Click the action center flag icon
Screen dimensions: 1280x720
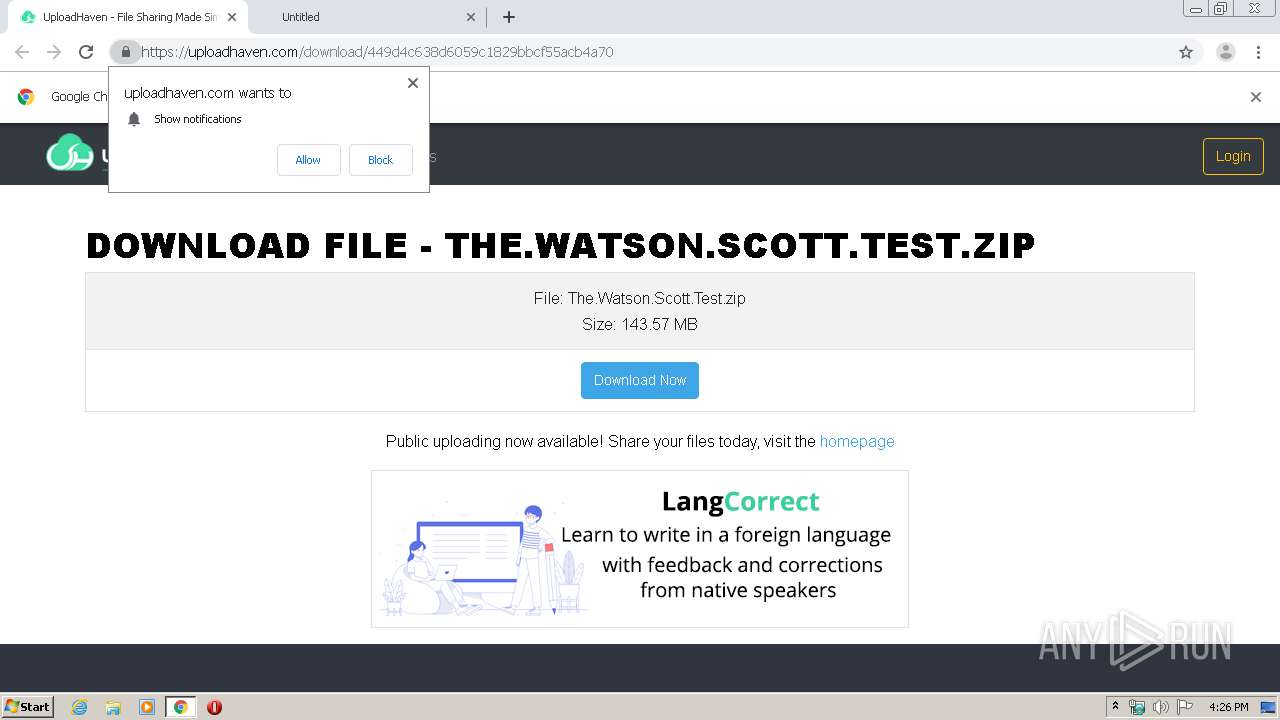point(1185,707)
